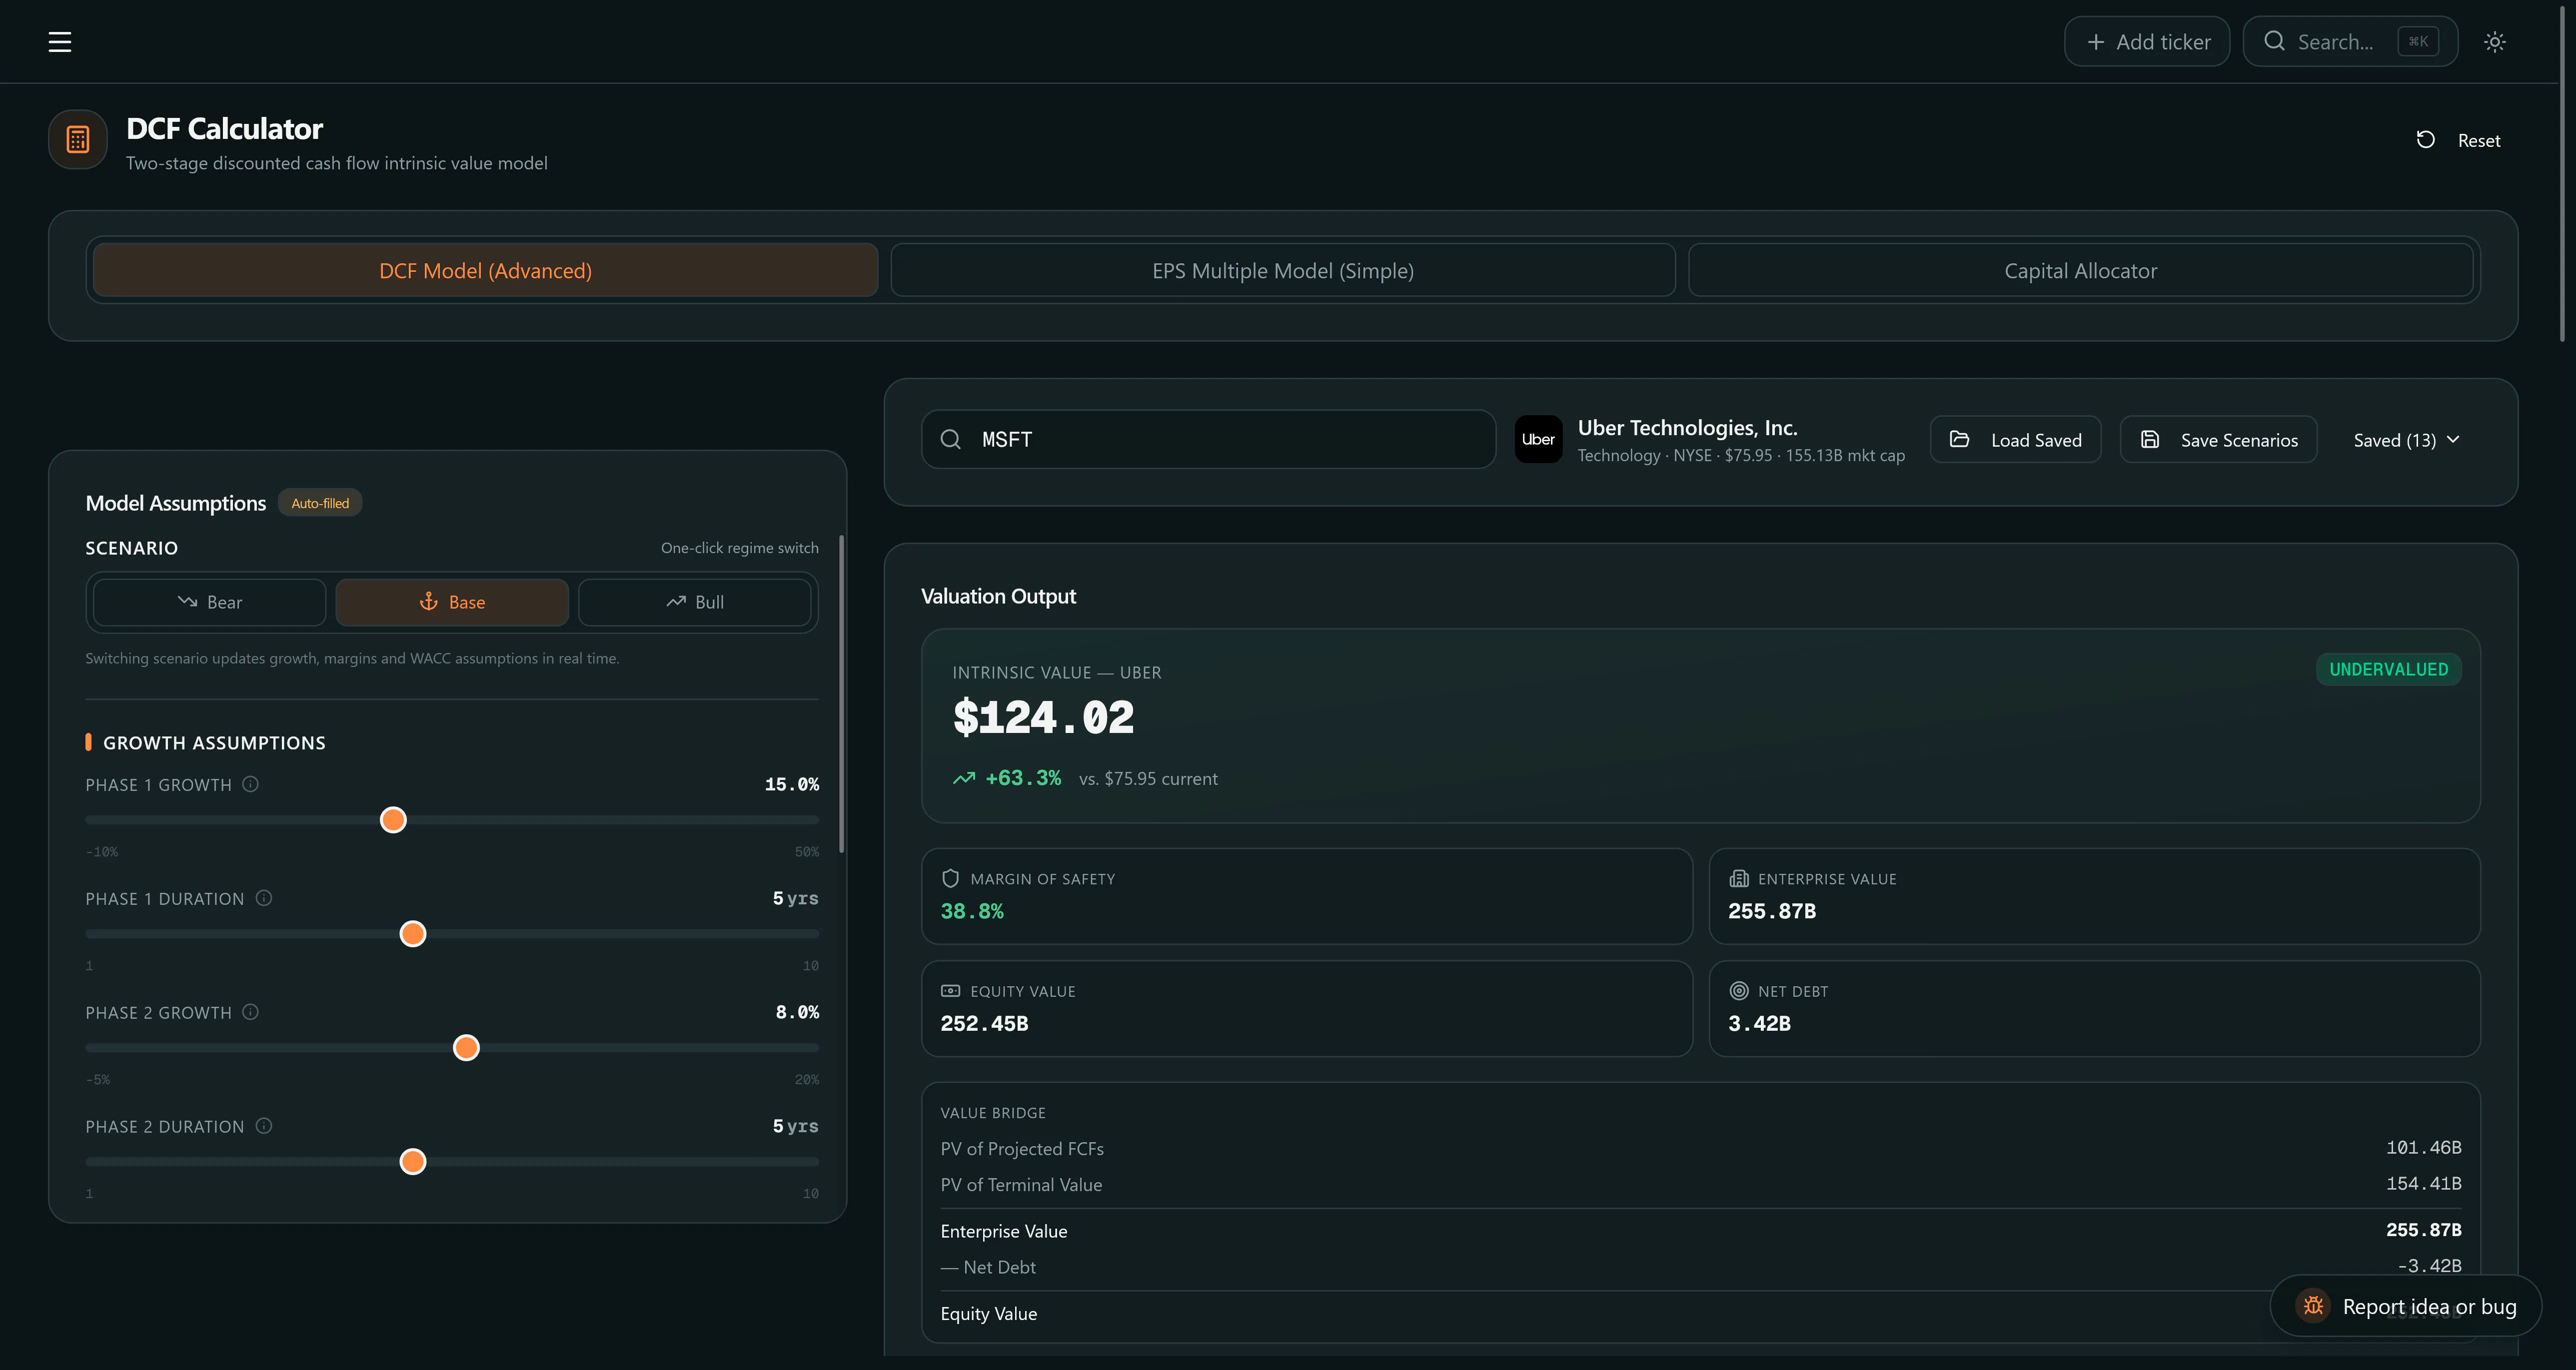Click the 101.46B PV of Projected FCFs value

[x=2424, y=1148]
